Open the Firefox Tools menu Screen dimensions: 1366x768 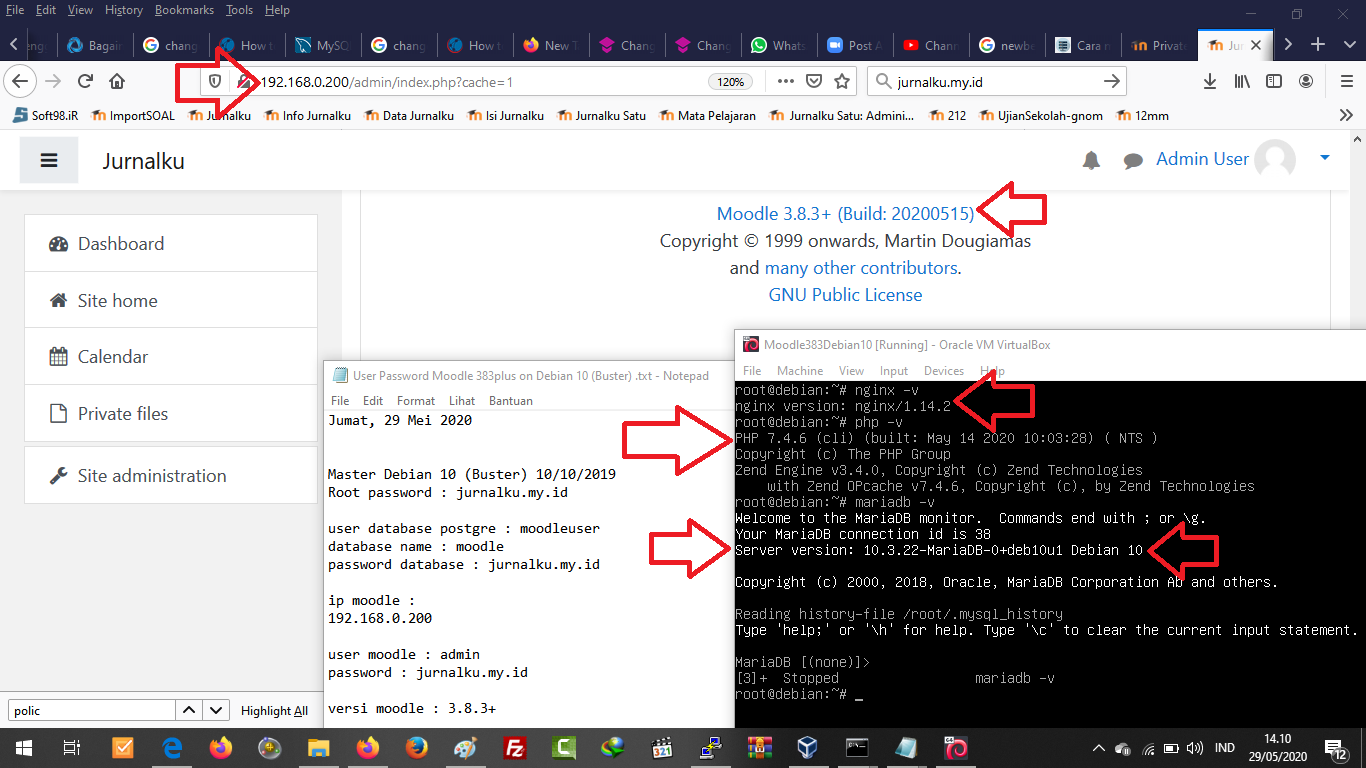239,10
